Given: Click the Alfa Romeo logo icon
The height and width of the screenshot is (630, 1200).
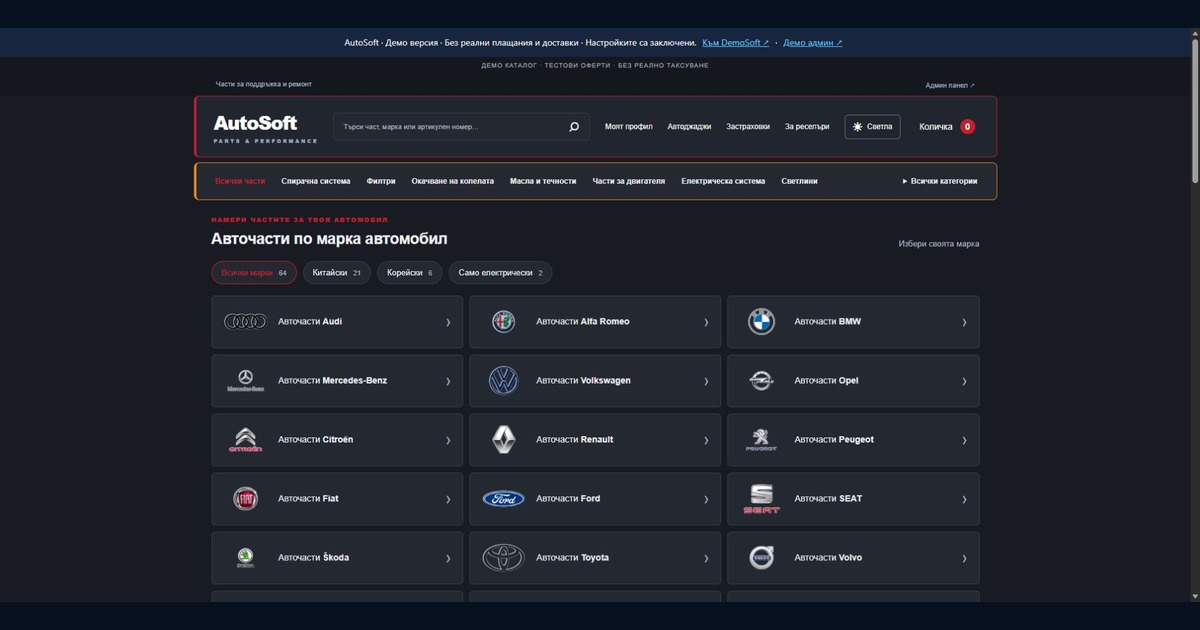Looking at the screenshot, I should pyautogui.click(x=503, y=322).
